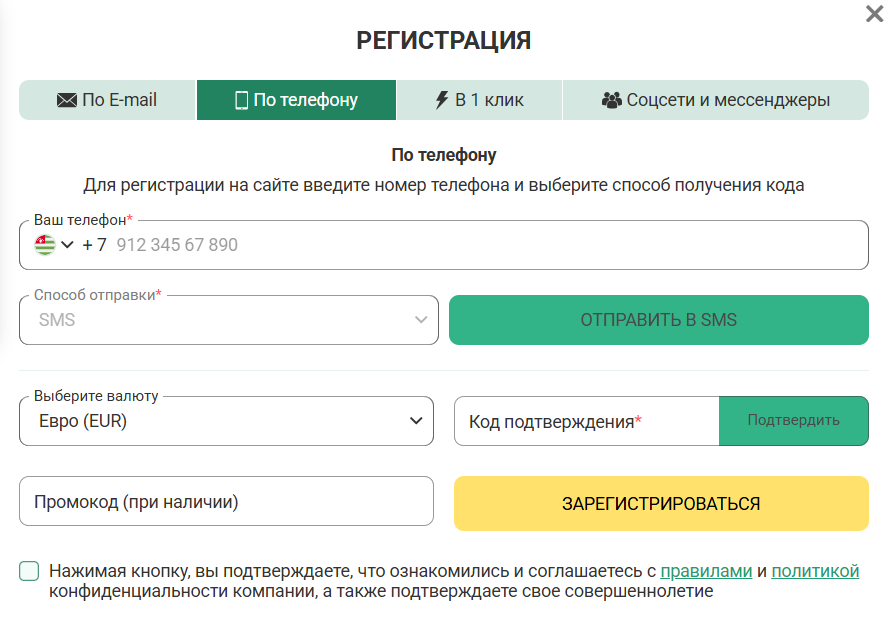Click the Подтвердить confirm code button
890x639 pixels.
tap(794, 421)
